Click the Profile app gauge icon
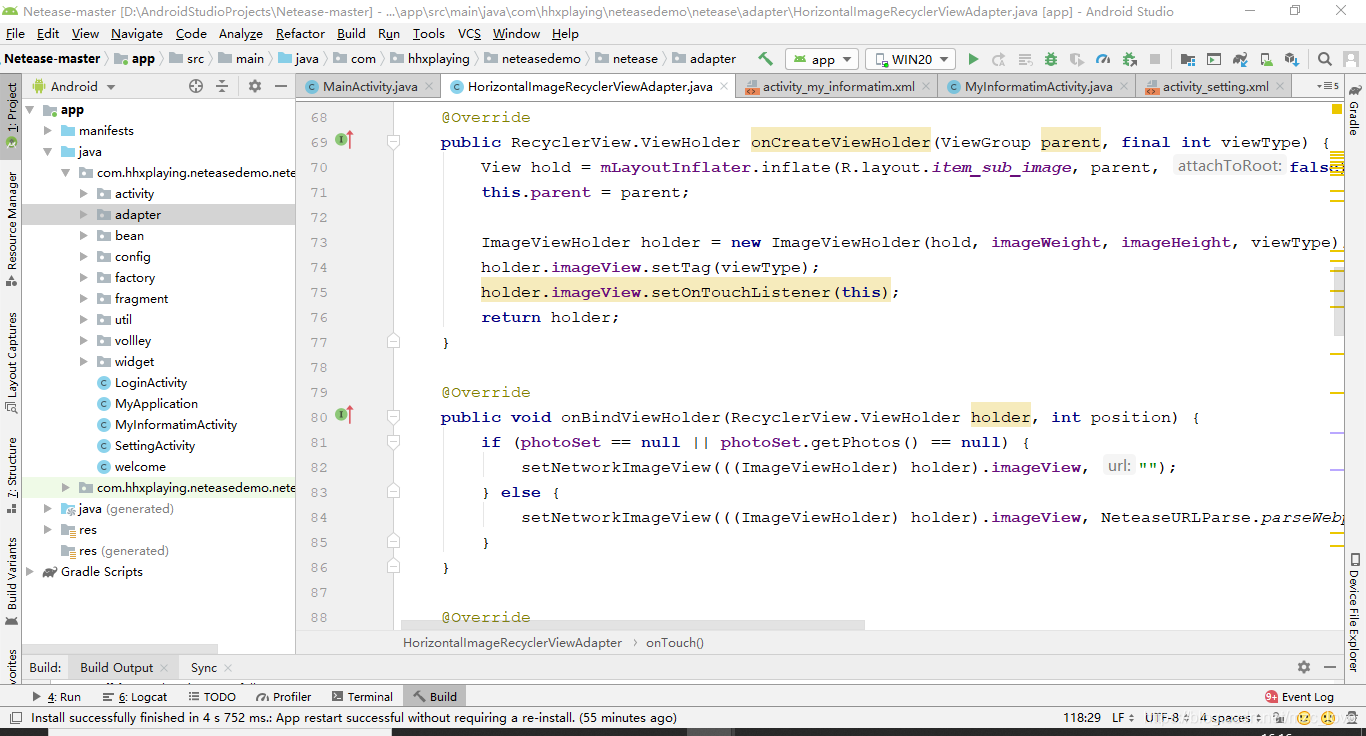The image size is (1366, 736). pyautogui.click(x=1103, y=59)
